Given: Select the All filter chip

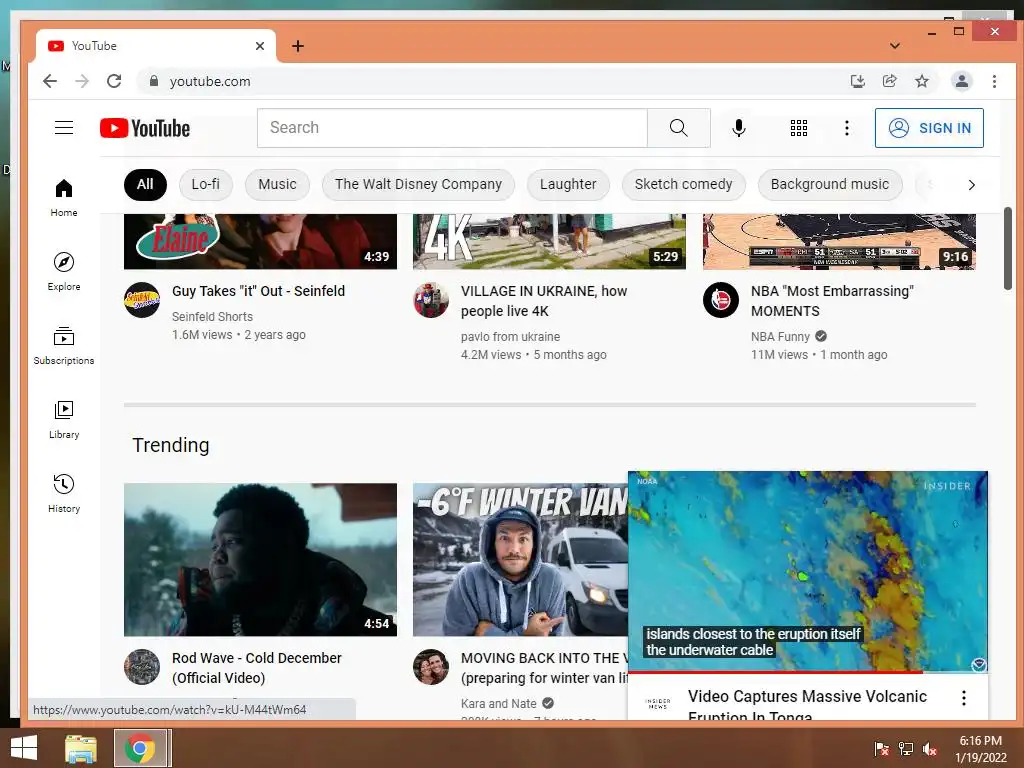Looking at the screenshot, I should click(x=145, y=185).
